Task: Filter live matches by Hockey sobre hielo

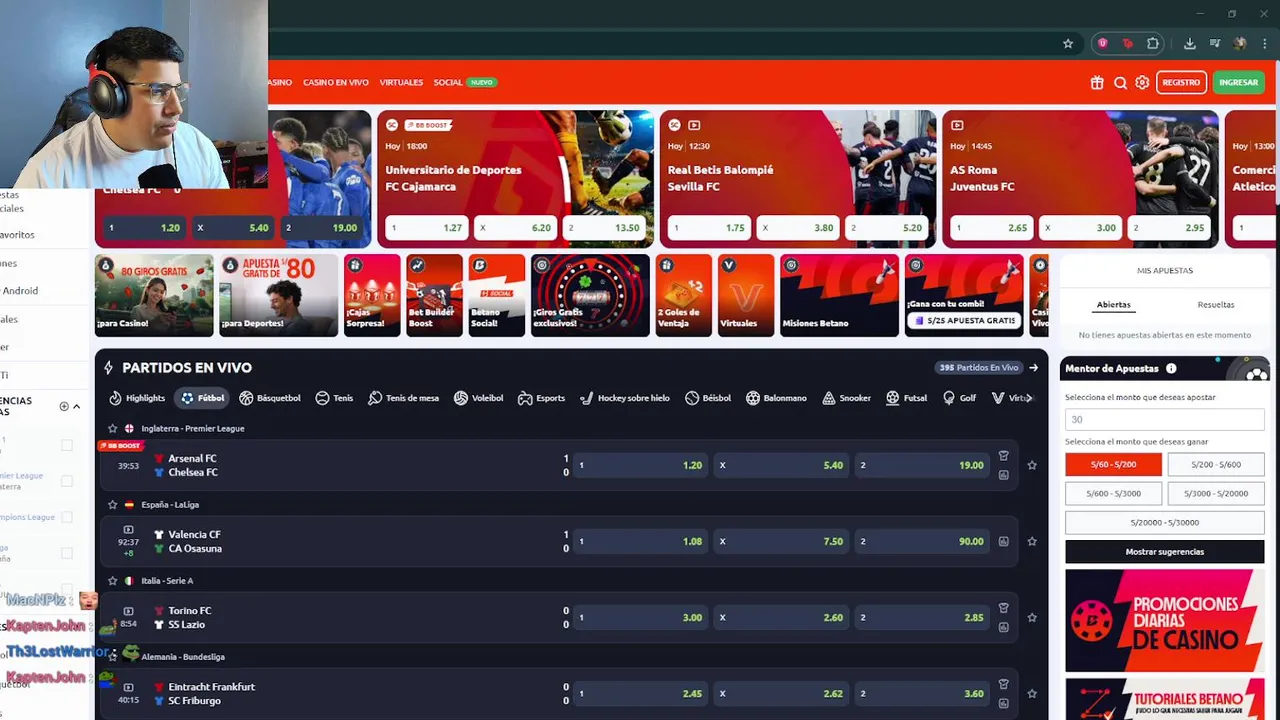Action: click(625, 398)
